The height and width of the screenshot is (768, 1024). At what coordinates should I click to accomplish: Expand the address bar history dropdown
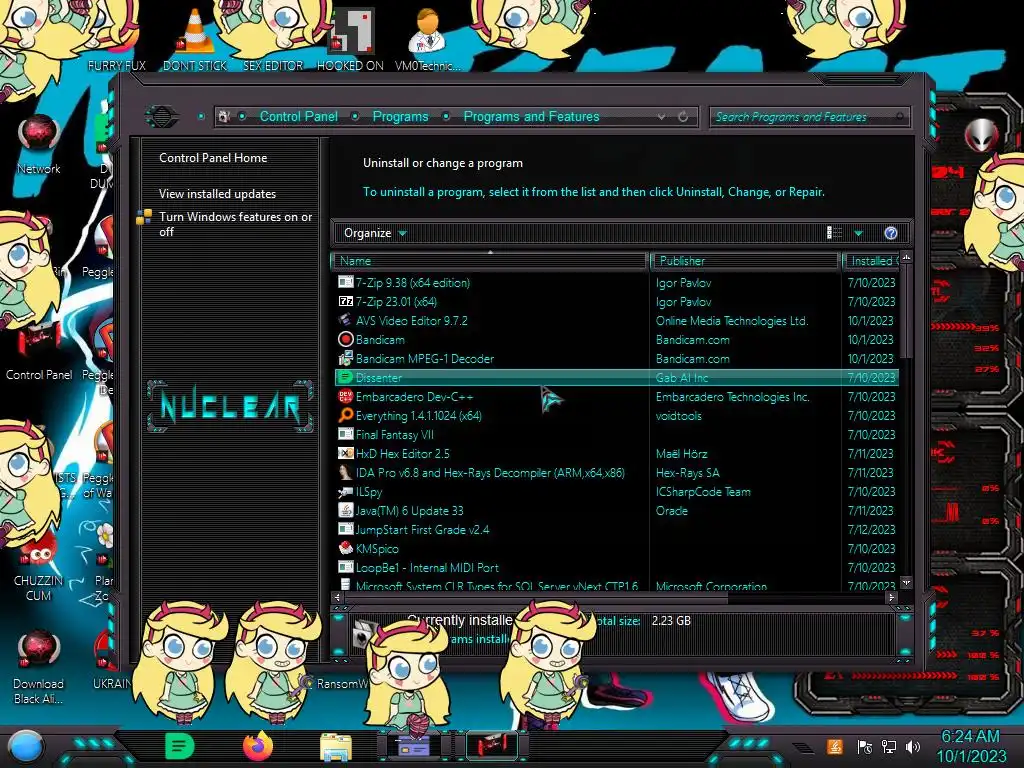click(662, 117)
